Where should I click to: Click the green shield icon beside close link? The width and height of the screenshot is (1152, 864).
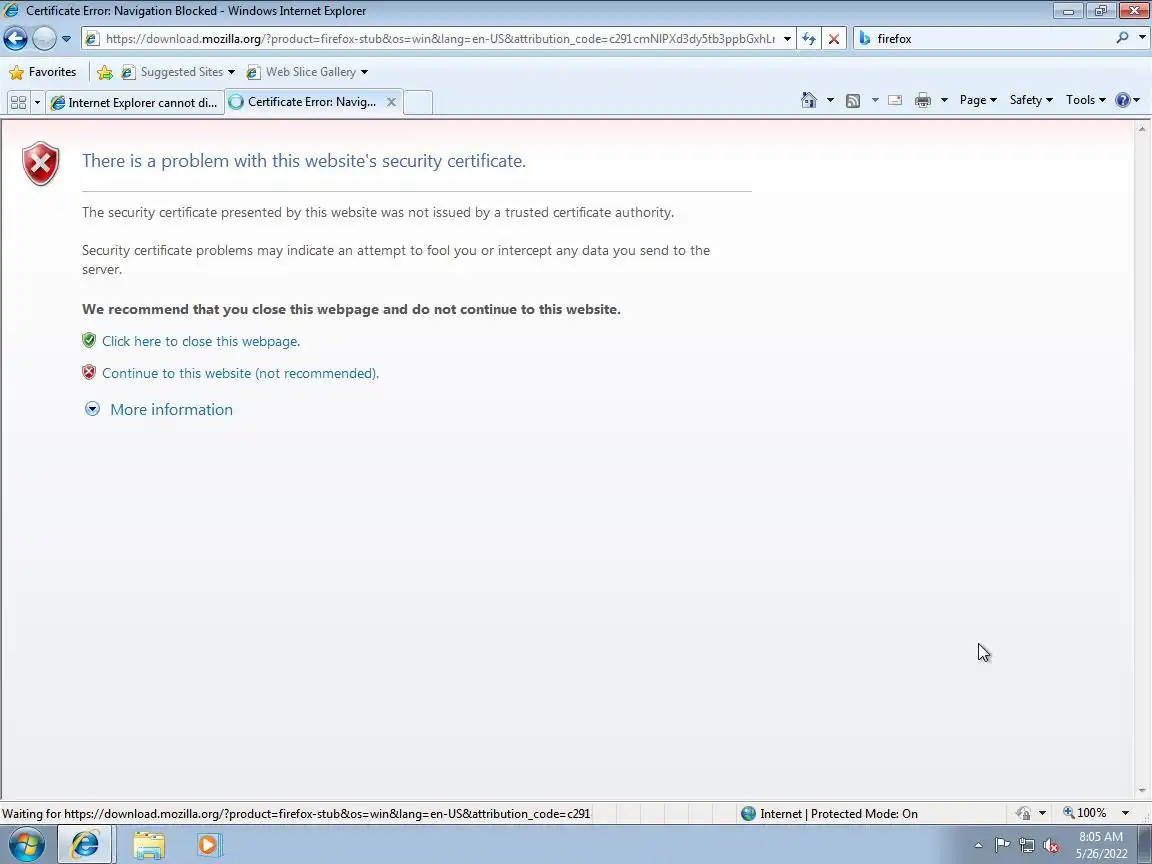89,340
